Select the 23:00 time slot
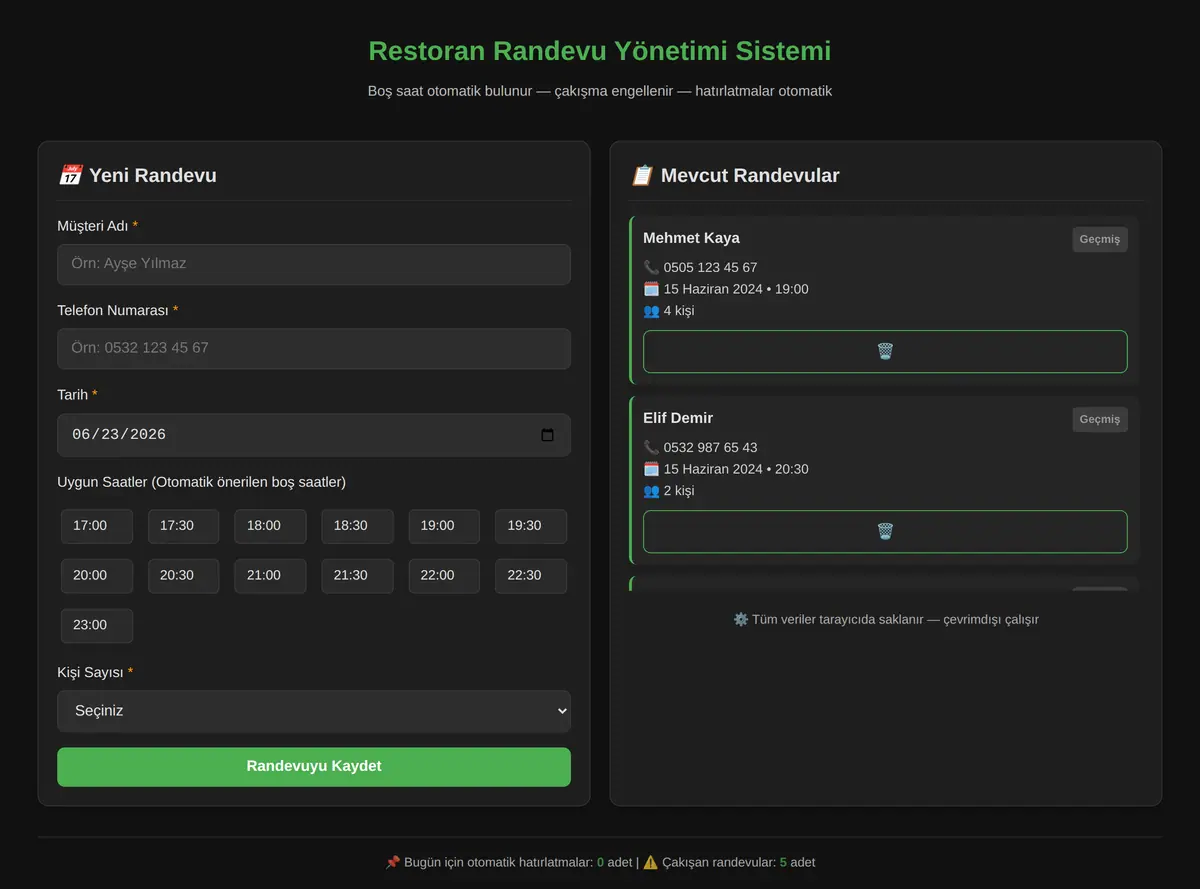The width and height of the screenshot is (1200, 889). [97, 625]
